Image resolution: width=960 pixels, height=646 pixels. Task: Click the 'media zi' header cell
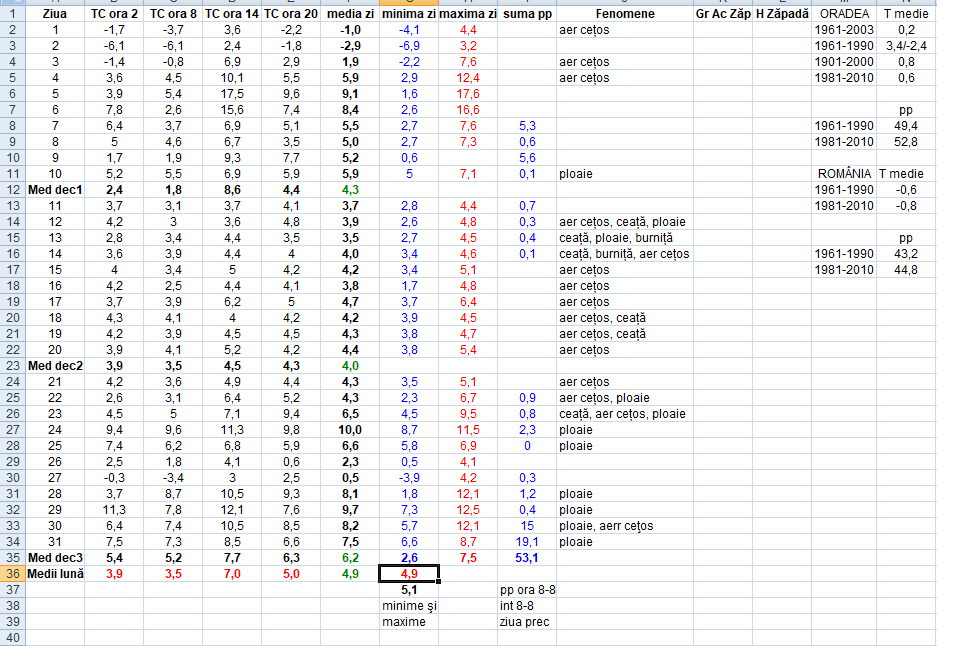[350, 13]
